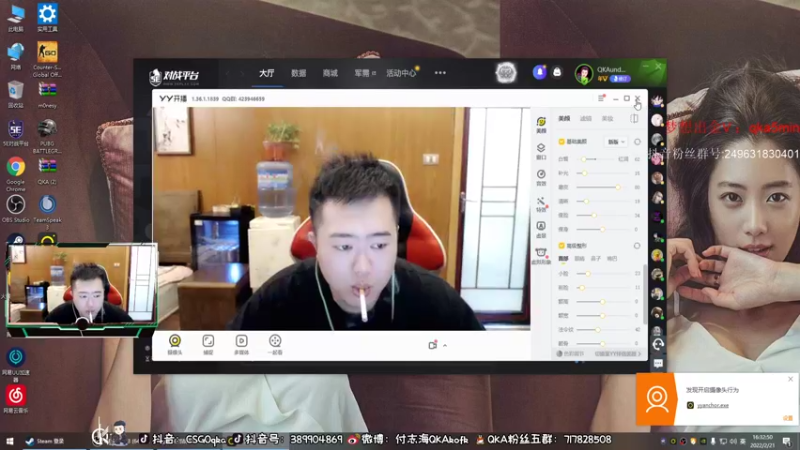Open Google Chrome desktop icon
The width and height of the screenshot is (800, 450).
(16, 174)
